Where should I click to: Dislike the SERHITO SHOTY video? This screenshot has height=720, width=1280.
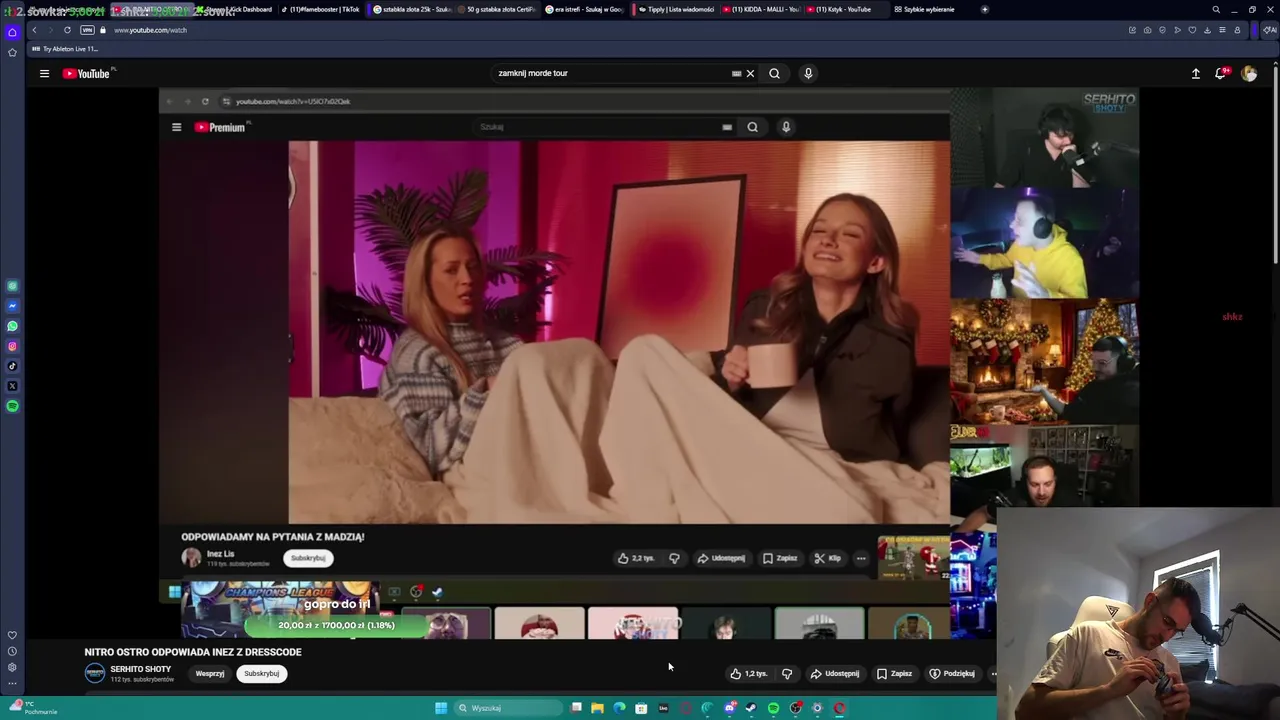787,673
